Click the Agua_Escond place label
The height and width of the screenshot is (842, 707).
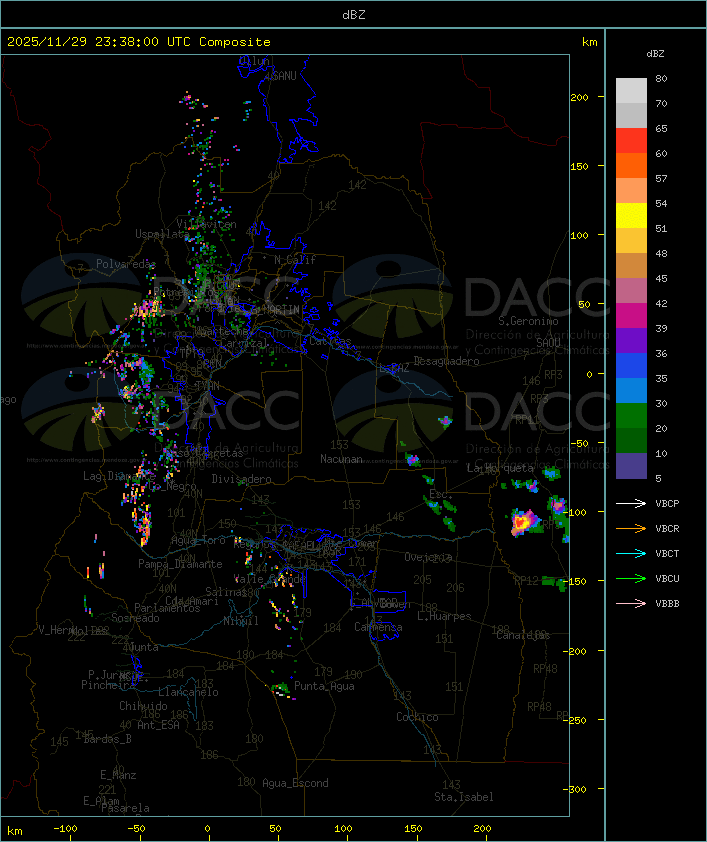click(295, 783)
